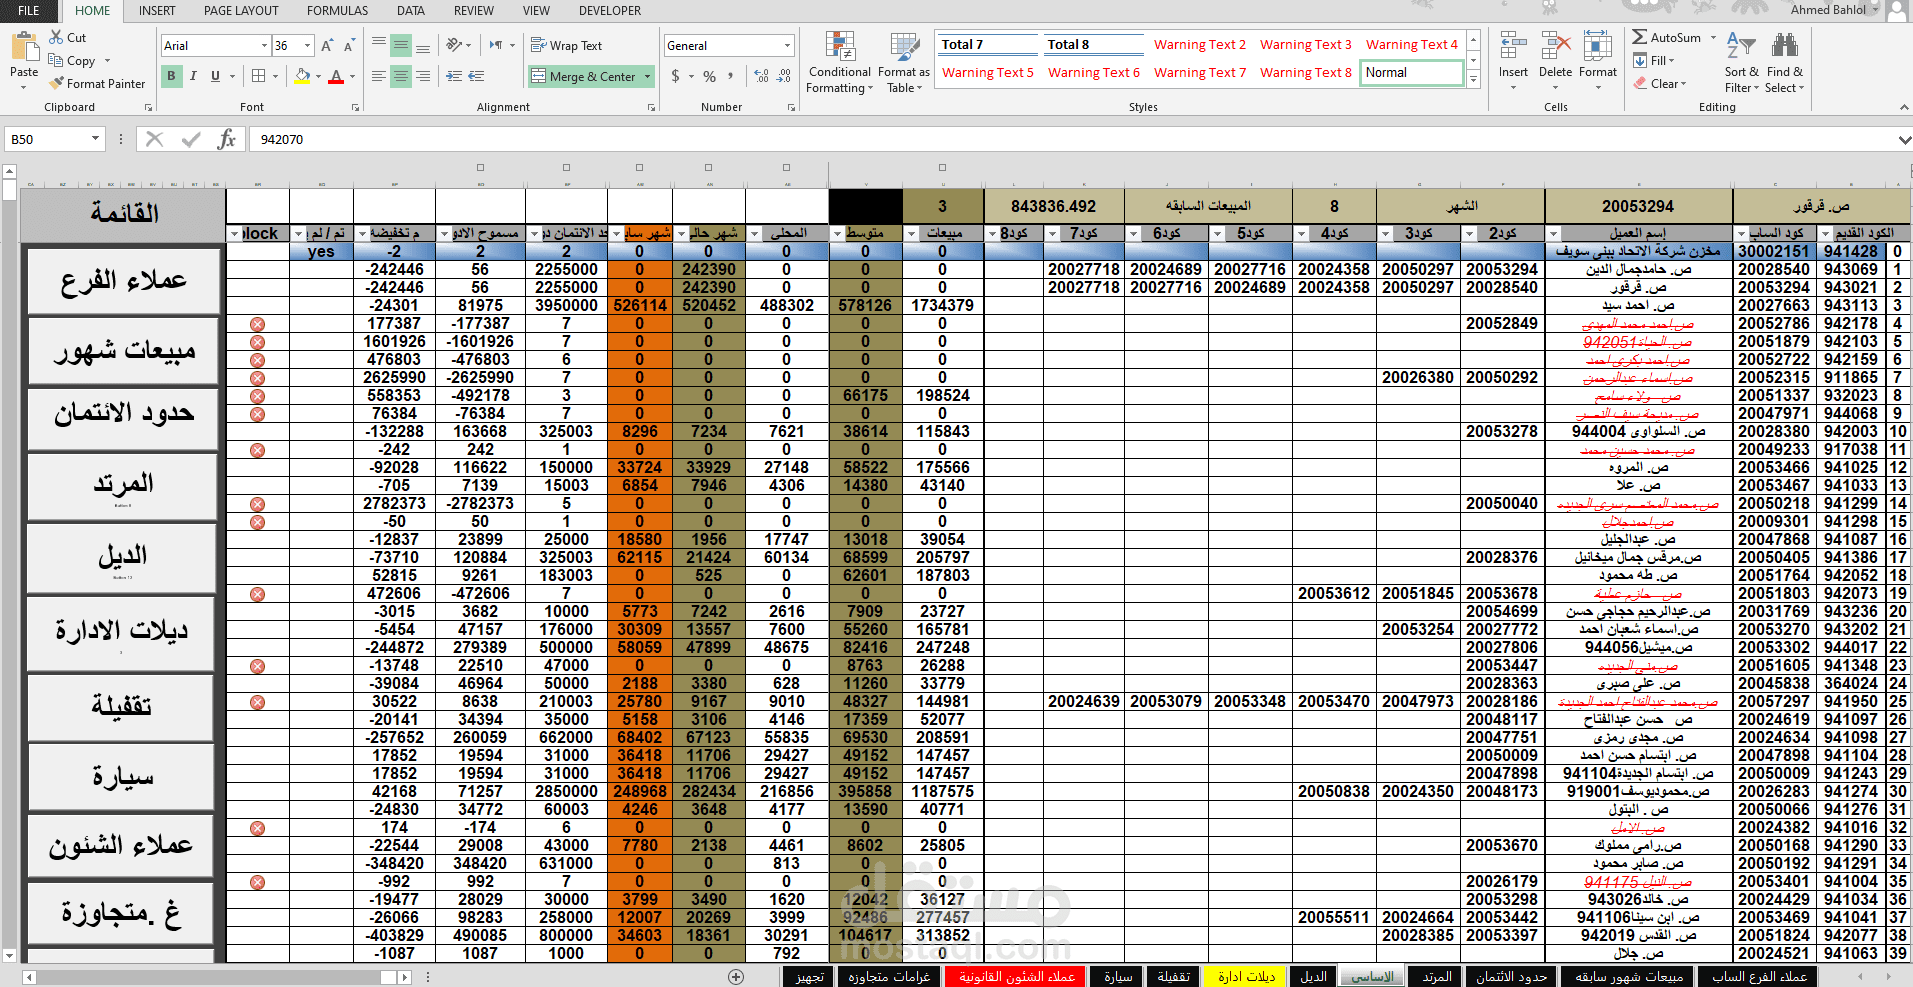Screen dimensions: 1913x987
Task: Open the Name Box B50 dropdown
Action: (x=96, y=139)
